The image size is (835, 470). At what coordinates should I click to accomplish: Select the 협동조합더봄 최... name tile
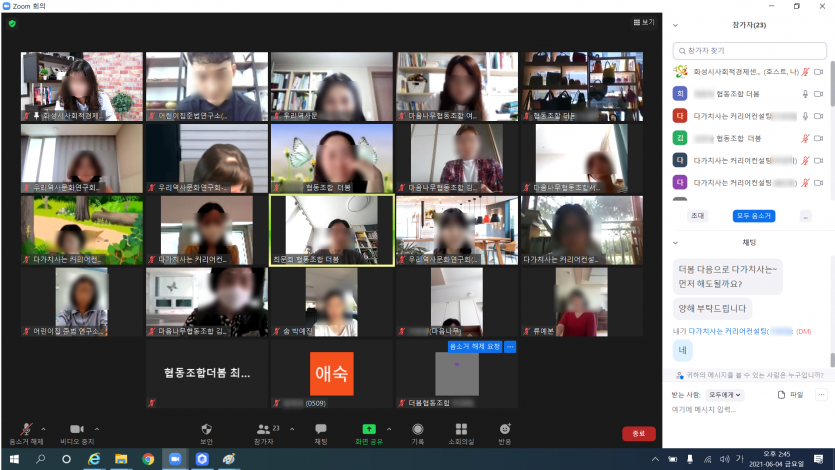207,373
